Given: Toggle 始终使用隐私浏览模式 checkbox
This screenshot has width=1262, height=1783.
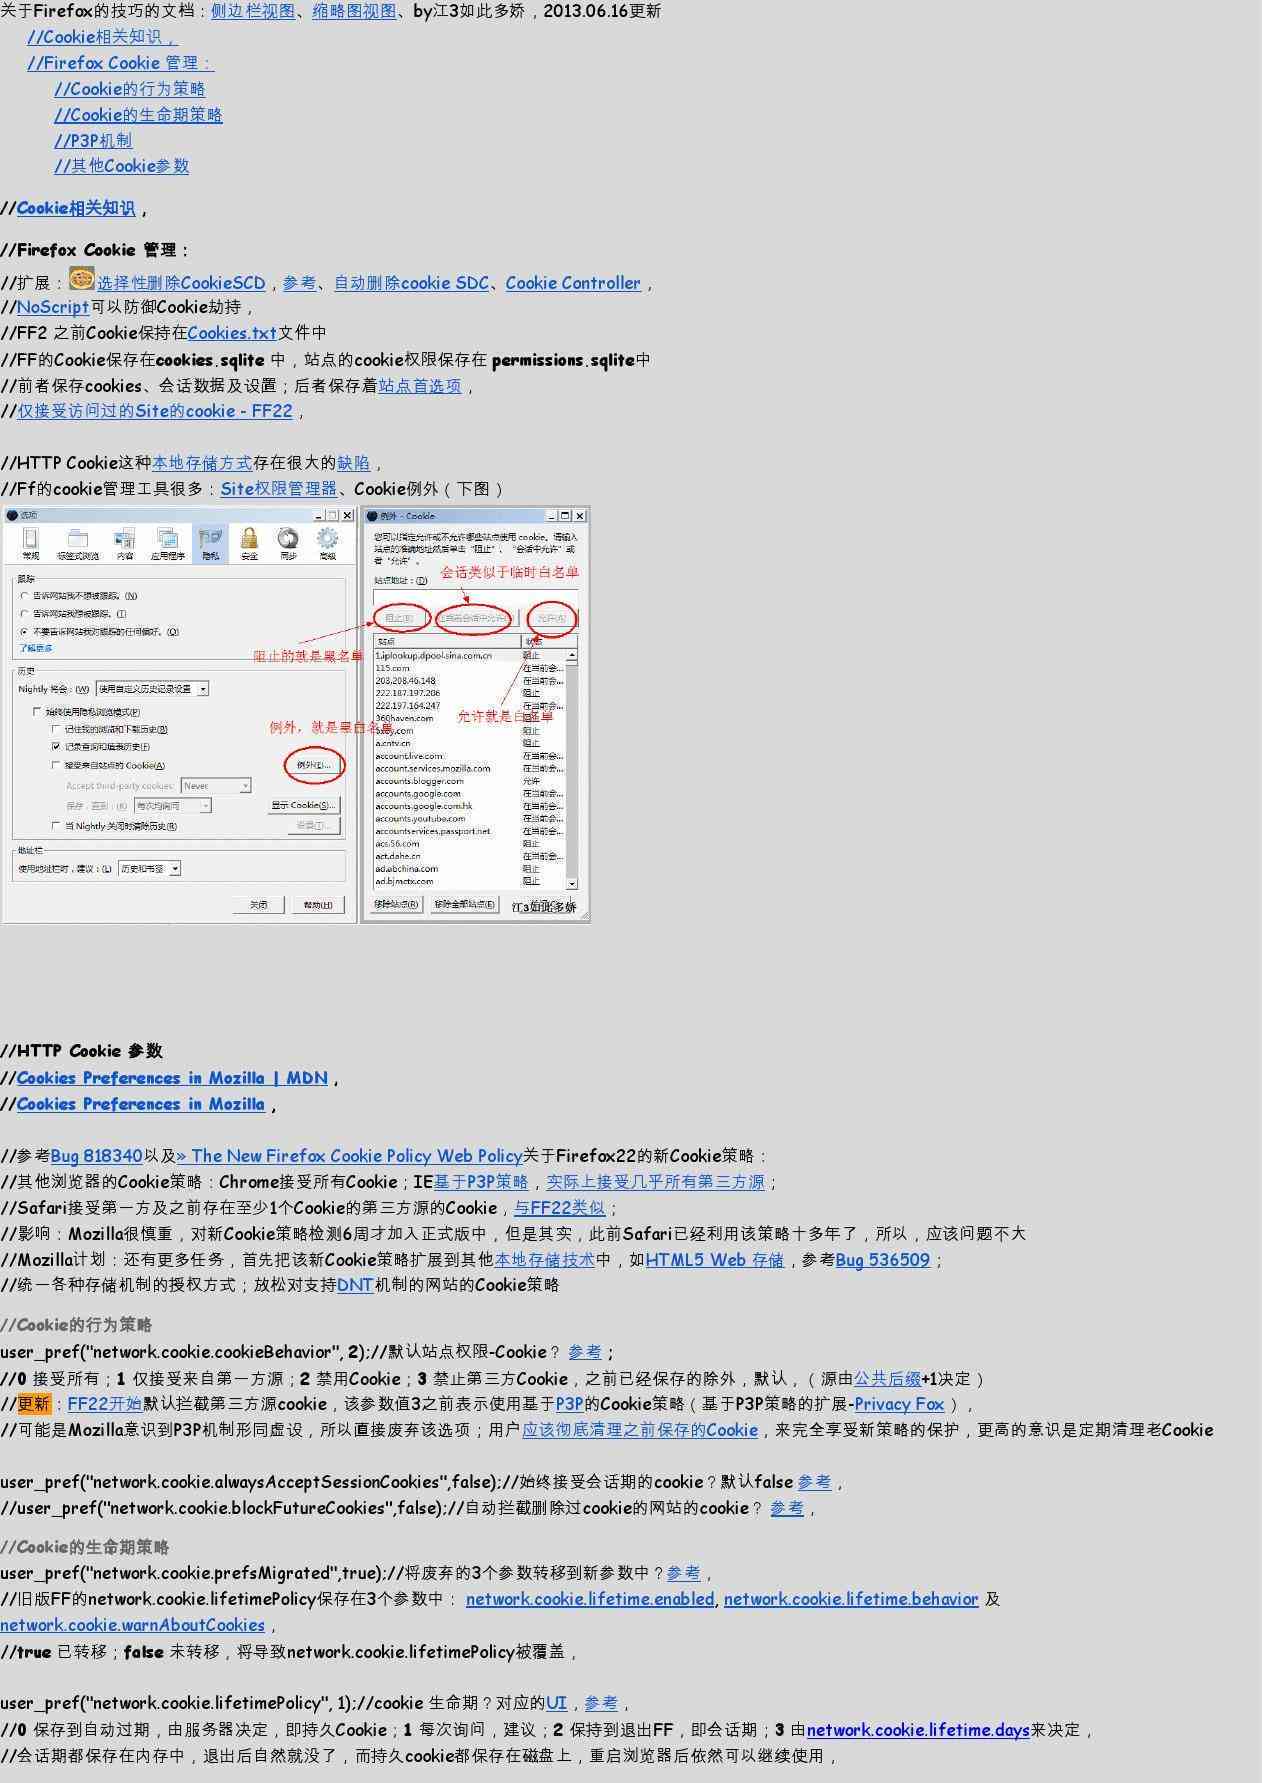Looking at the screenshot, I should pos(37,712).
